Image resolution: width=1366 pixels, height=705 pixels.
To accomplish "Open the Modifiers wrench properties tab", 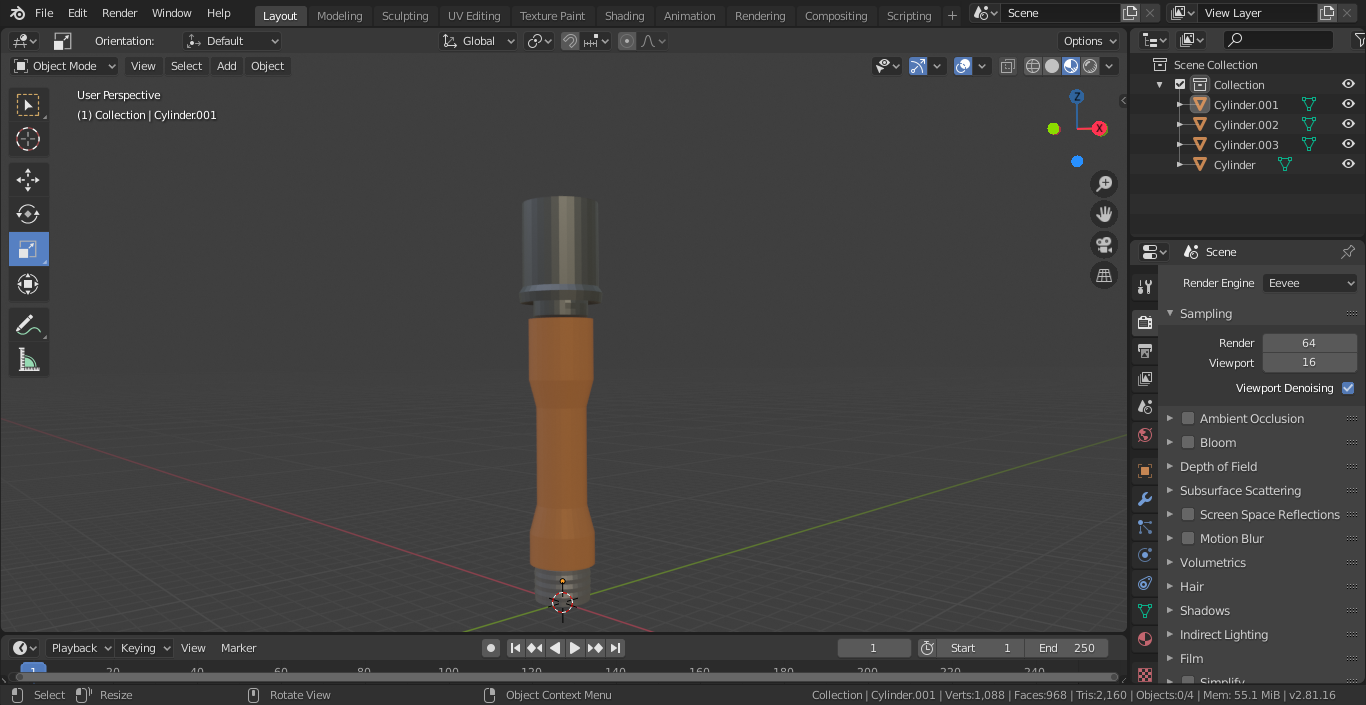I will (1145, 499).
